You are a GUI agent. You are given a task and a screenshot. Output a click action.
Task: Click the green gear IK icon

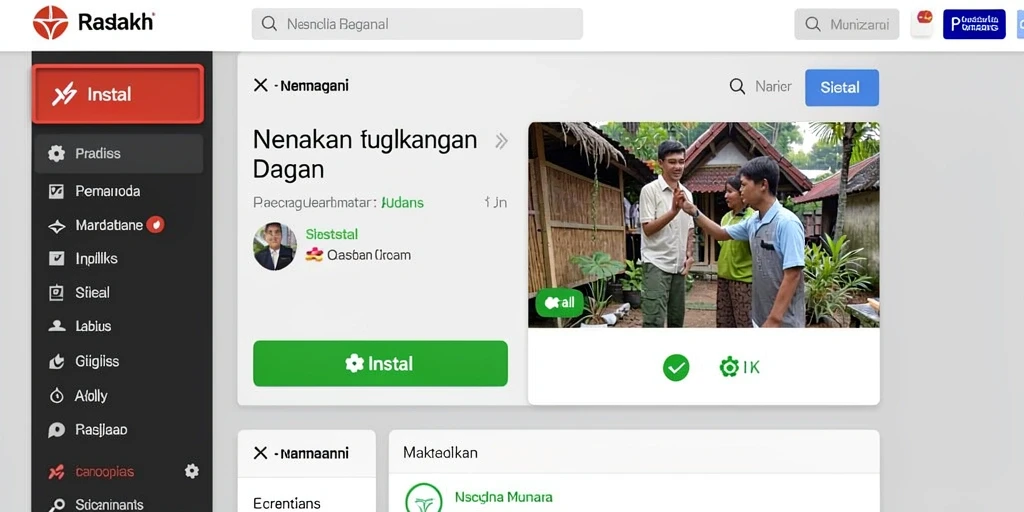pyautogui.click(x=739, y=367)
